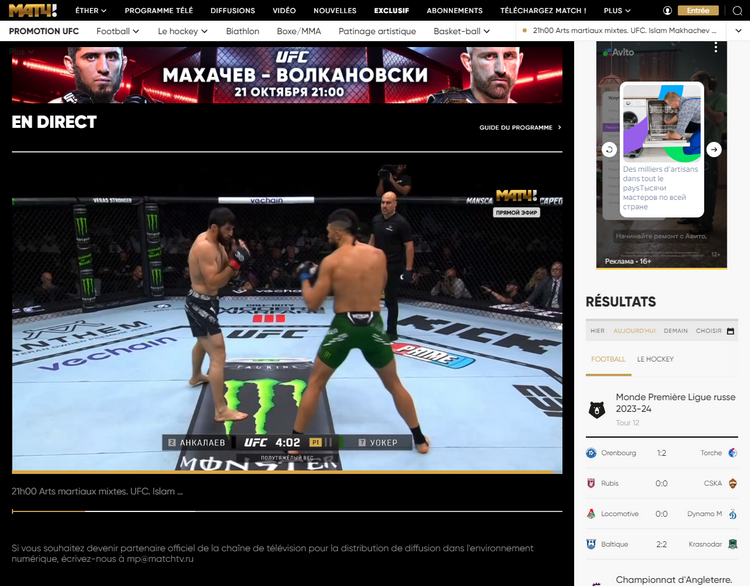This screenshot has width=750, height=586.
Task: Click the live UFC video player
Action: (287, 318)
